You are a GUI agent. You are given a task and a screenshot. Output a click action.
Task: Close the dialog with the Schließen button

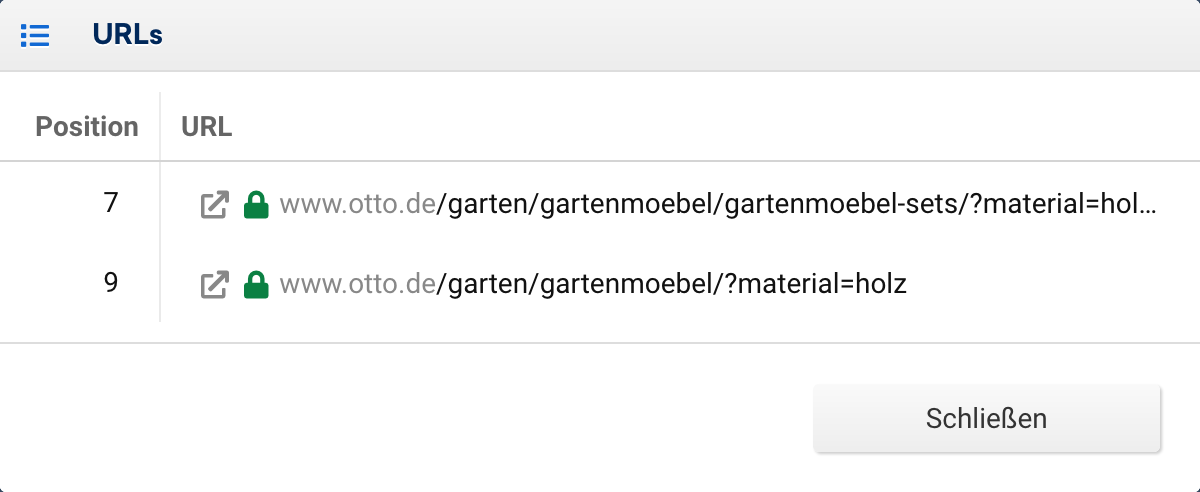click(986, 418)
